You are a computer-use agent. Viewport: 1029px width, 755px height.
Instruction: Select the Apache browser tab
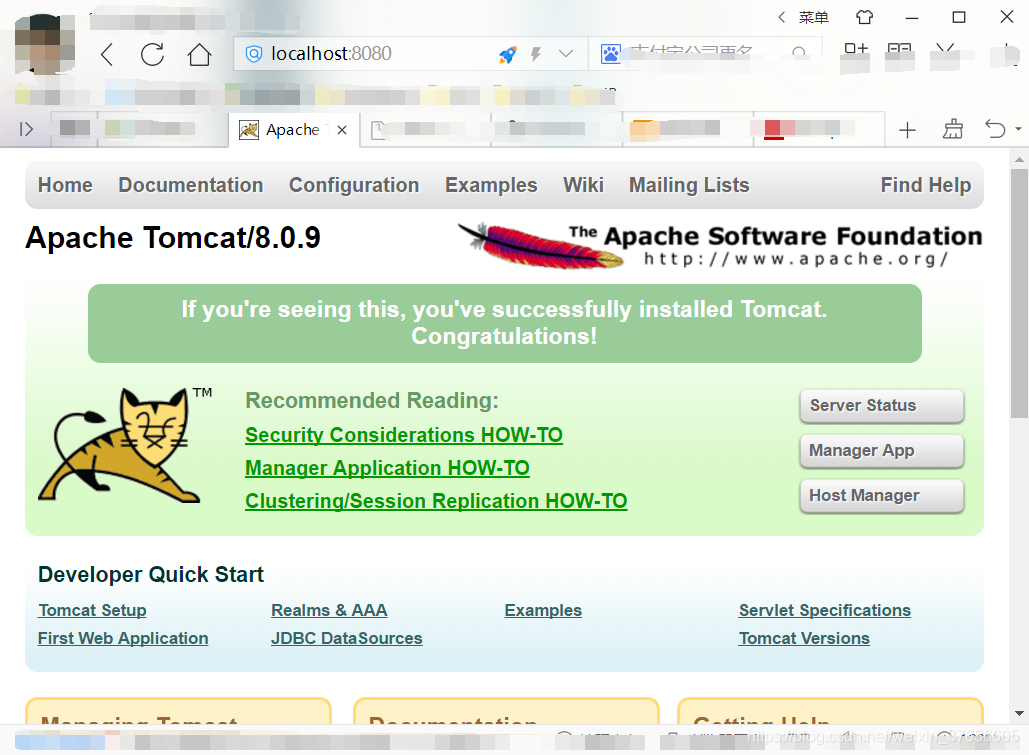tap(293, 130)
